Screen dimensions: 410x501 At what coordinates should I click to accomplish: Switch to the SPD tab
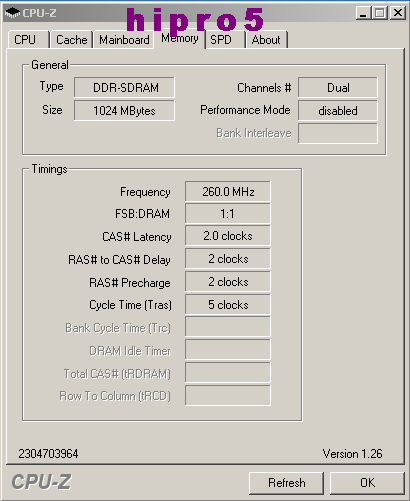pyautogui.click(x=226, y=40)
